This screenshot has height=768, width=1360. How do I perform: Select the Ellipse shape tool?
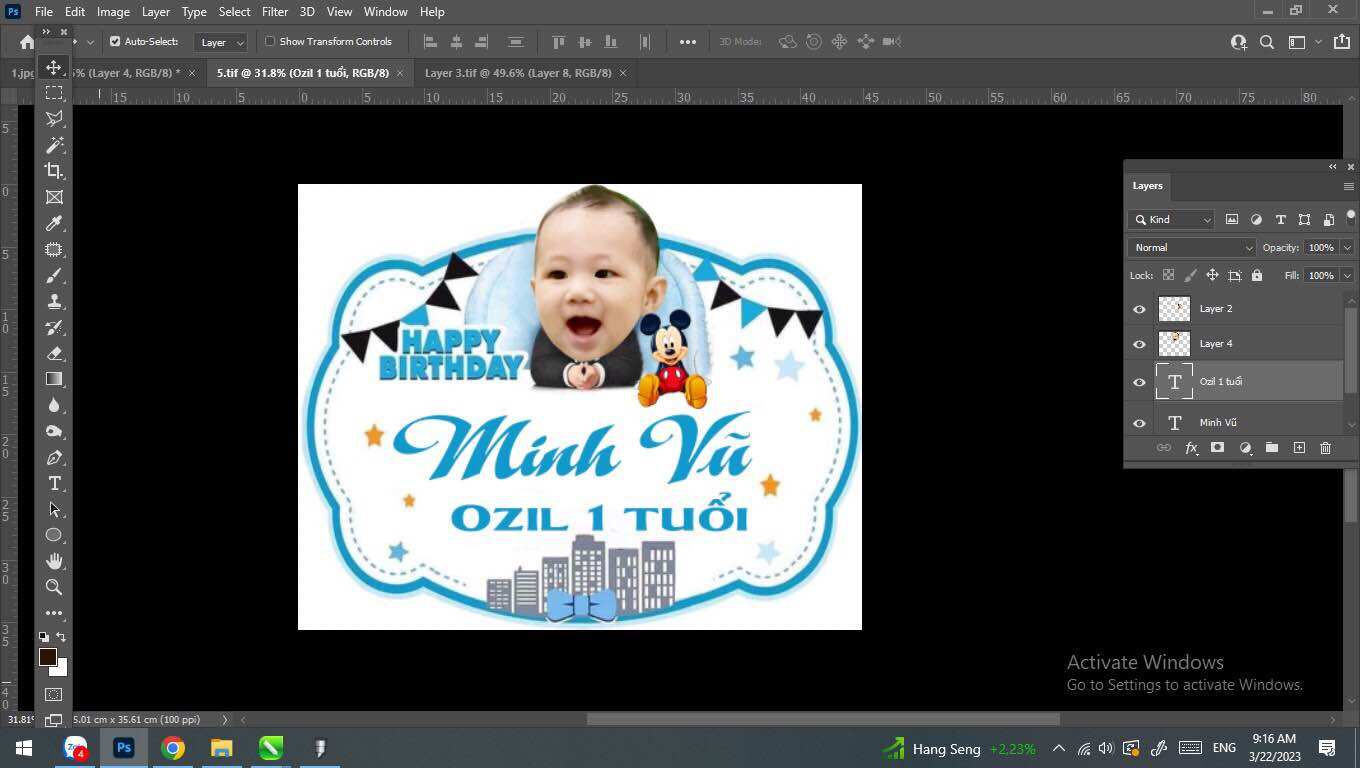point(54,535)
